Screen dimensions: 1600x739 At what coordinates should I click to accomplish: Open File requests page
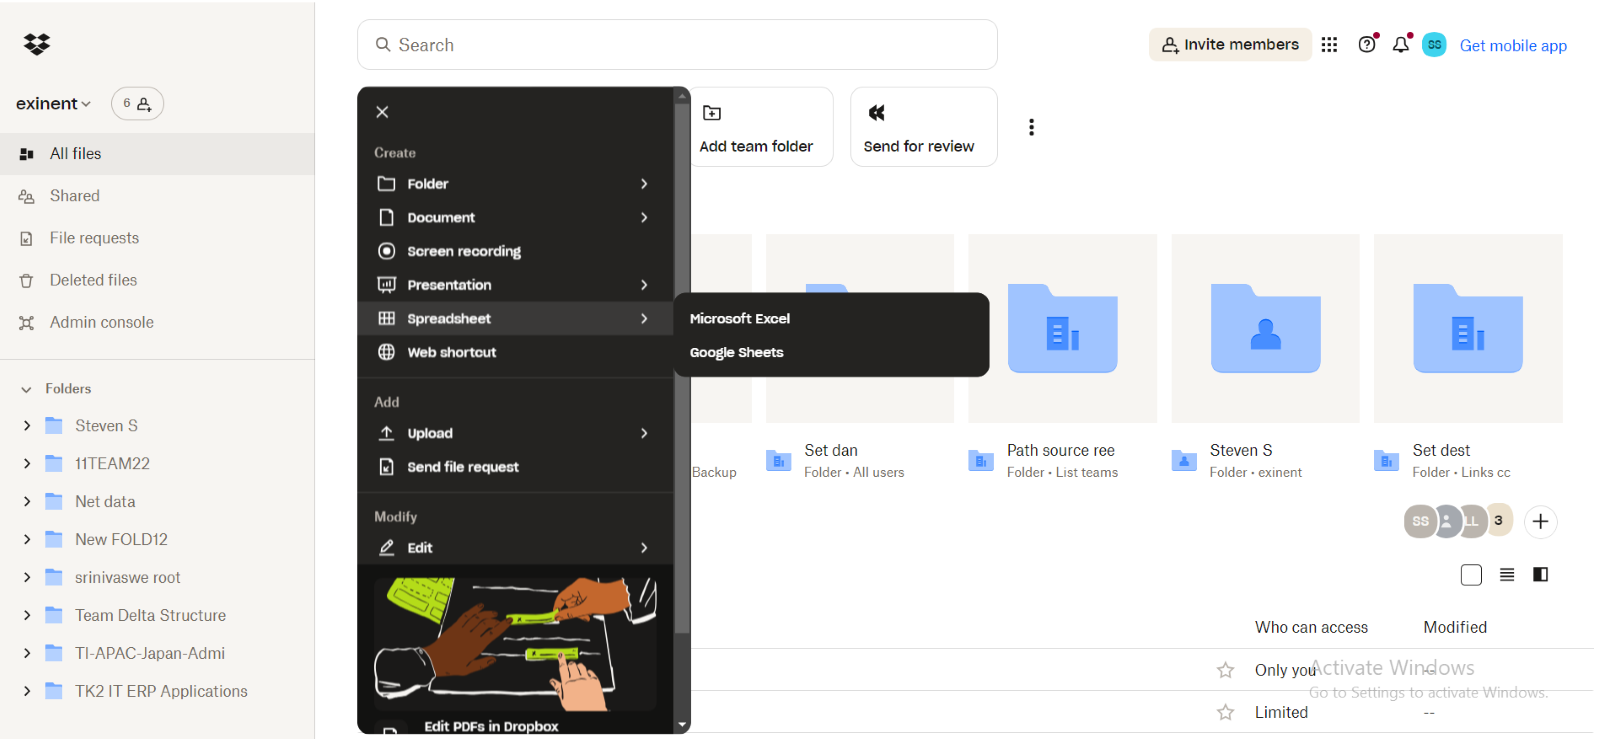pyautogui.click(x=94, y=238)
